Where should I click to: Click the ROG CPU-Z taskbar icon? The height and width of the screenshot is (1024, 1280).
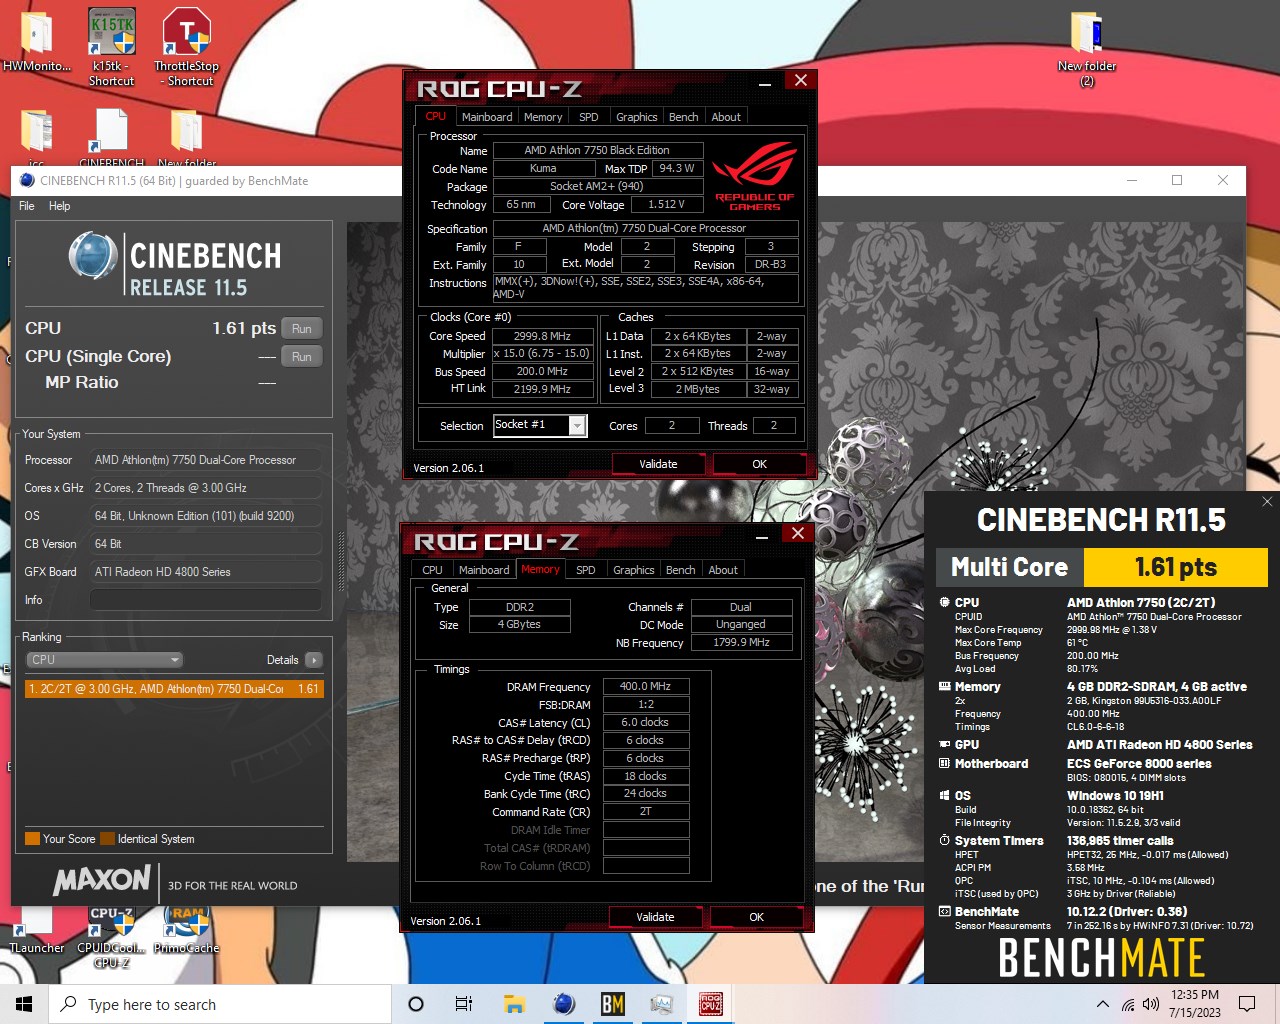(x=710, y=1004)
